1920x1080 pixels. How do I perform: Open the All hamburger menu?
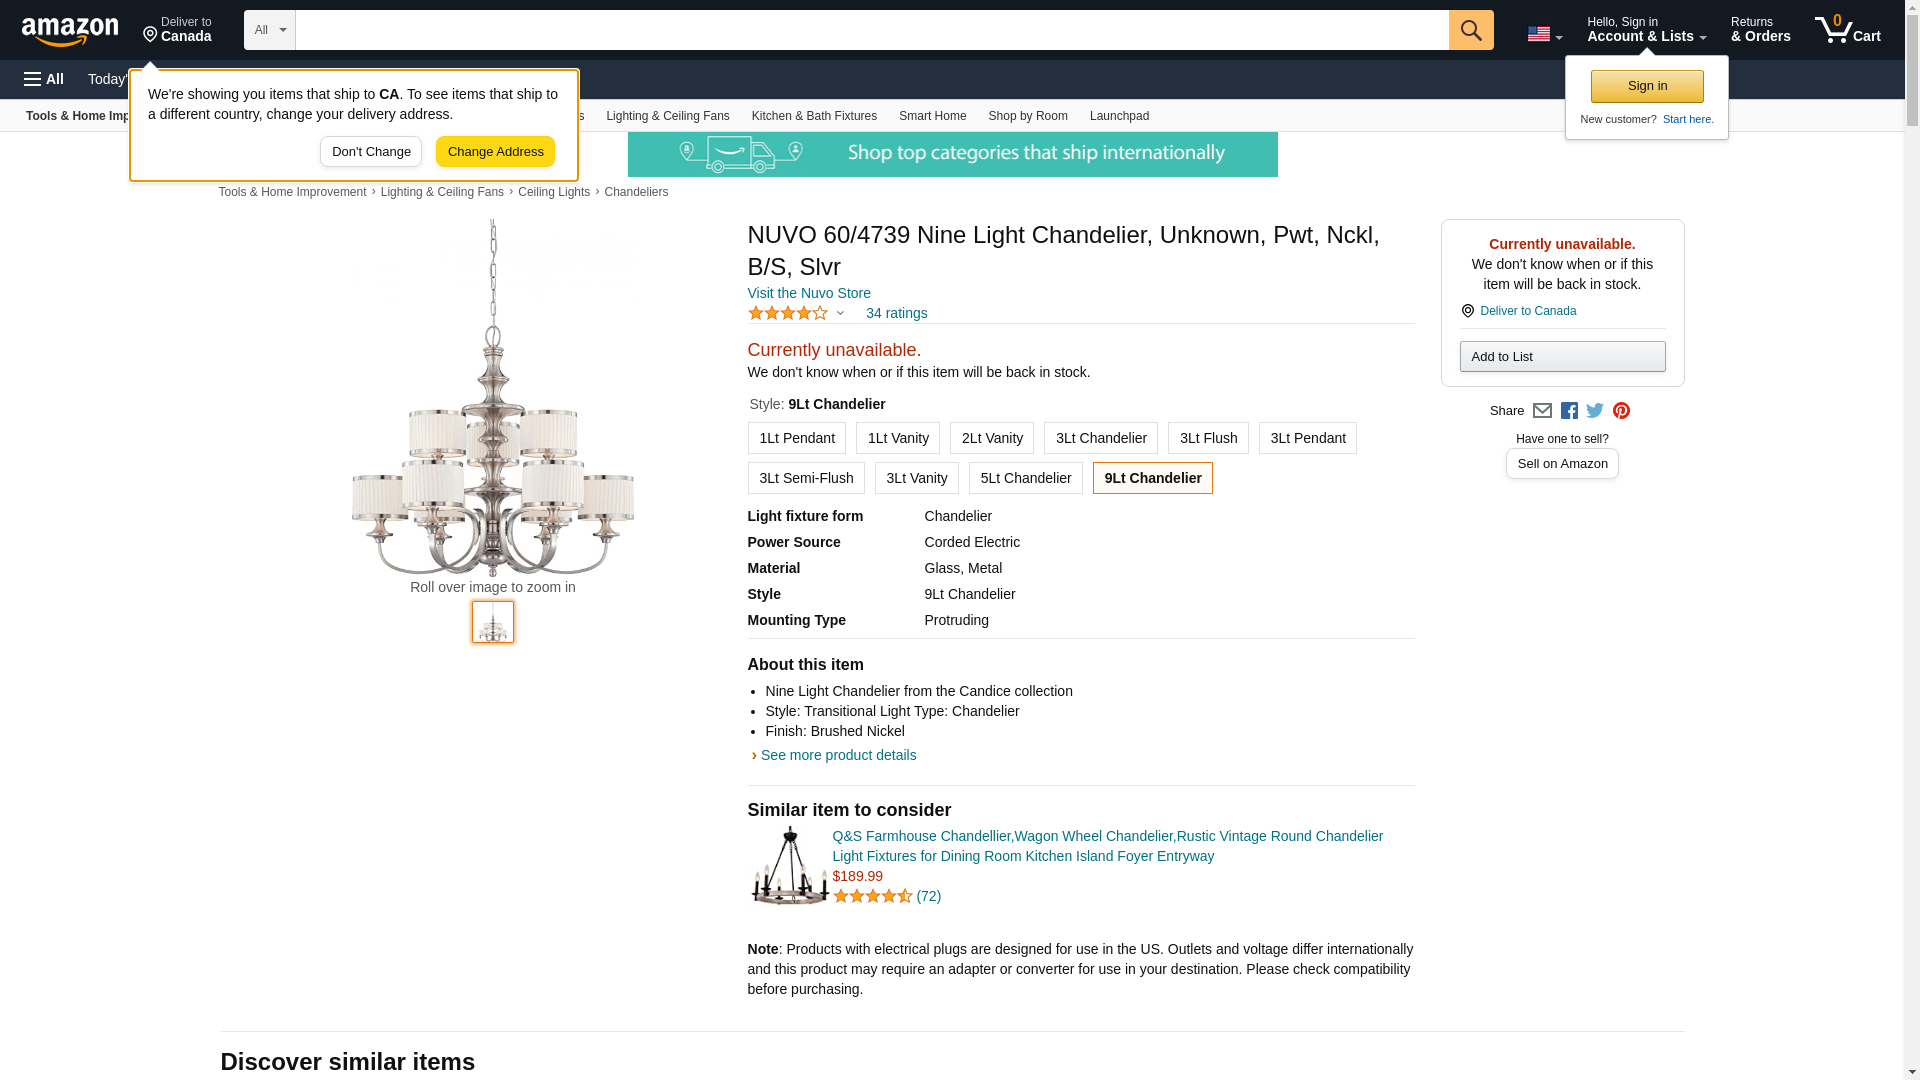point(44,79)
